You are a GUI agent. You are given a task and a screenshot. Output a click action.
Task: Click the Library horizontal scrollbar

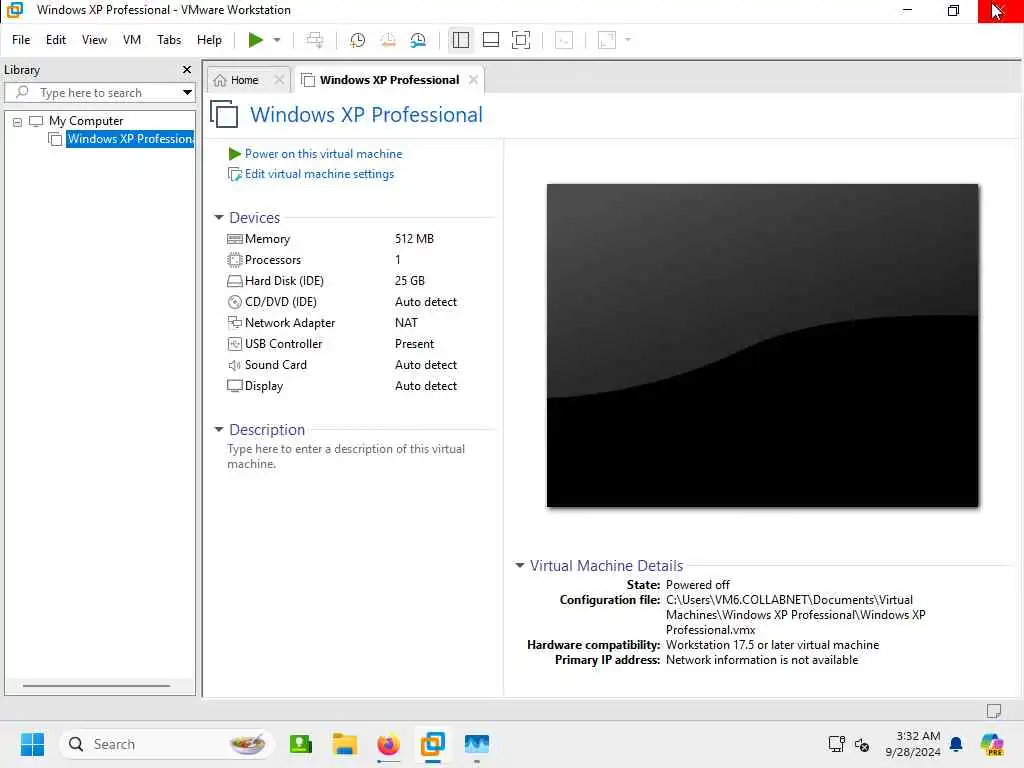(x=96, y=686)
